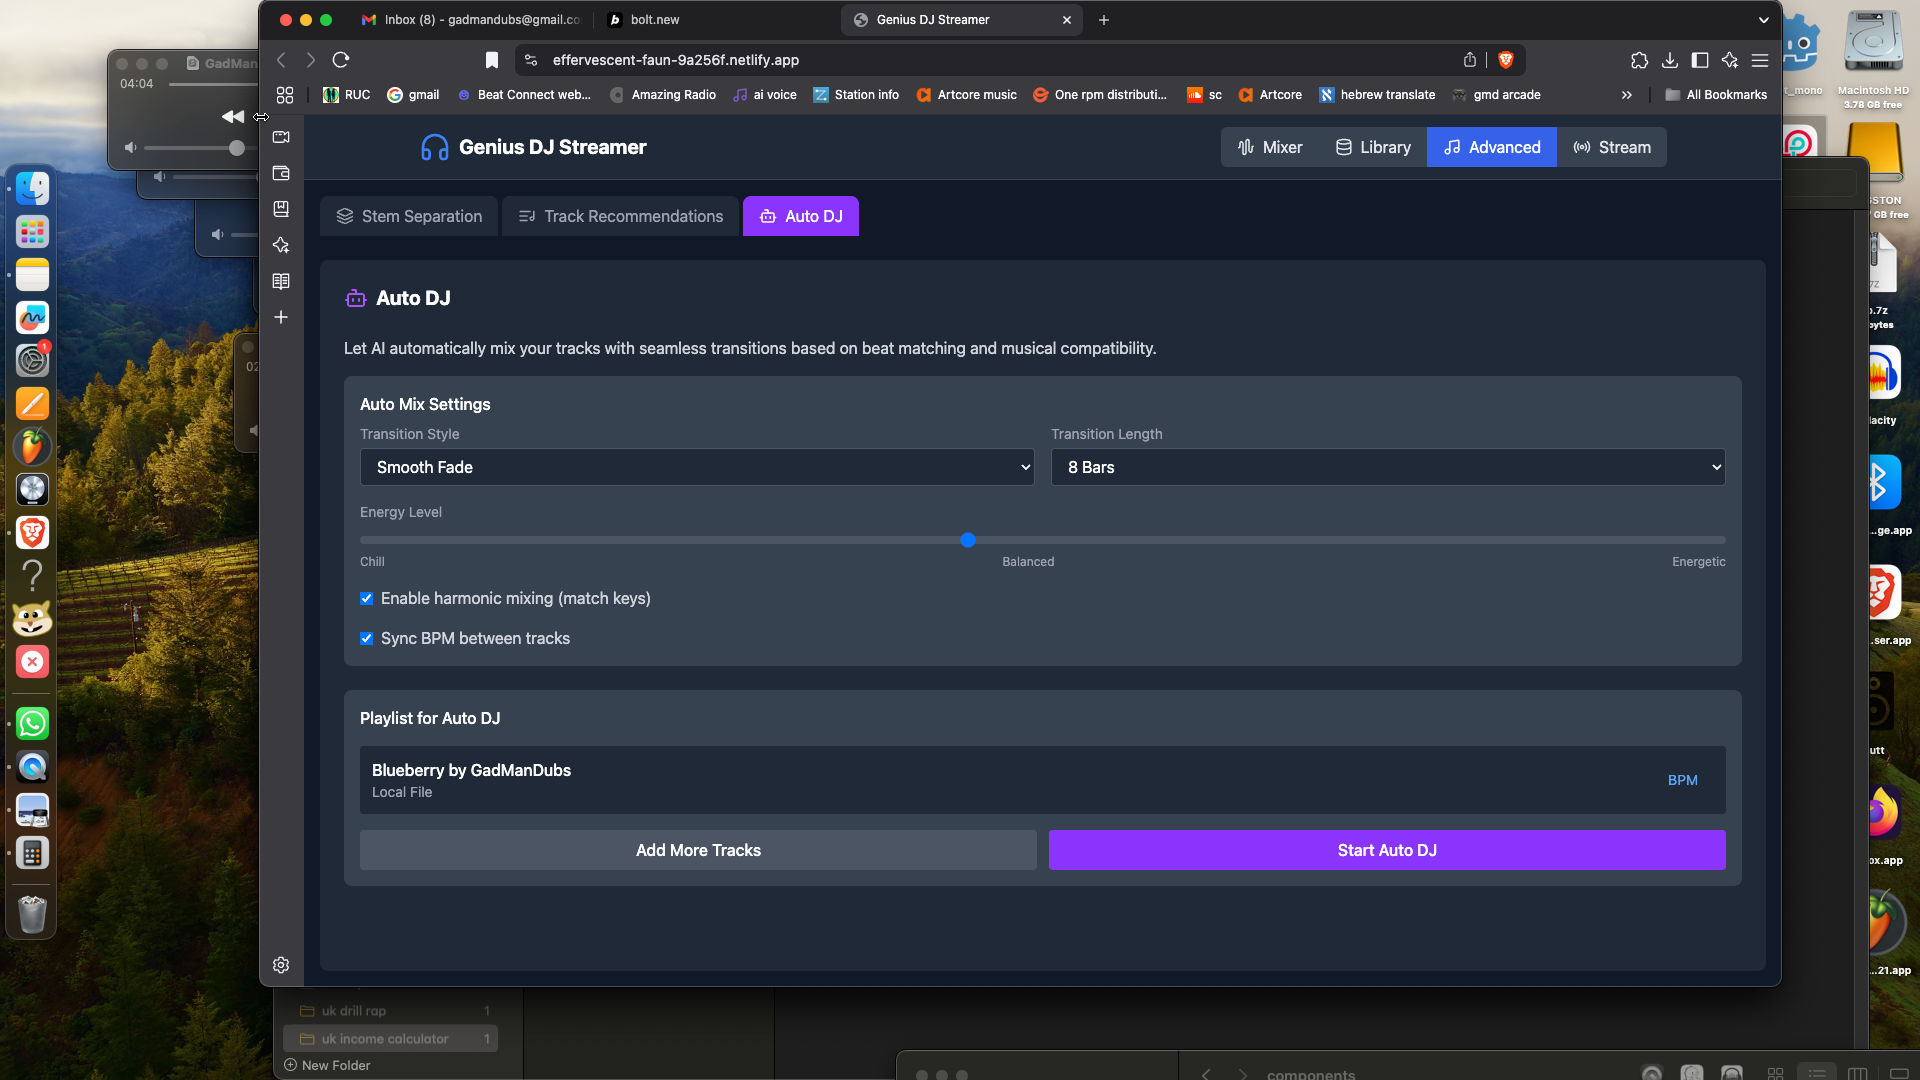Uncheck Sync BPM between tracks
1920x1080 pixels.
point(367,638)
